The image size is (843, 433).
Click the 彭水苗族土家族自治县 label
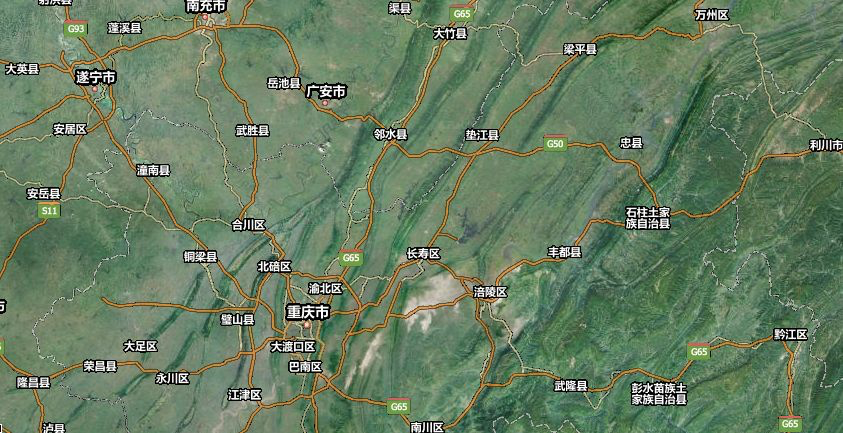(658, 393)
